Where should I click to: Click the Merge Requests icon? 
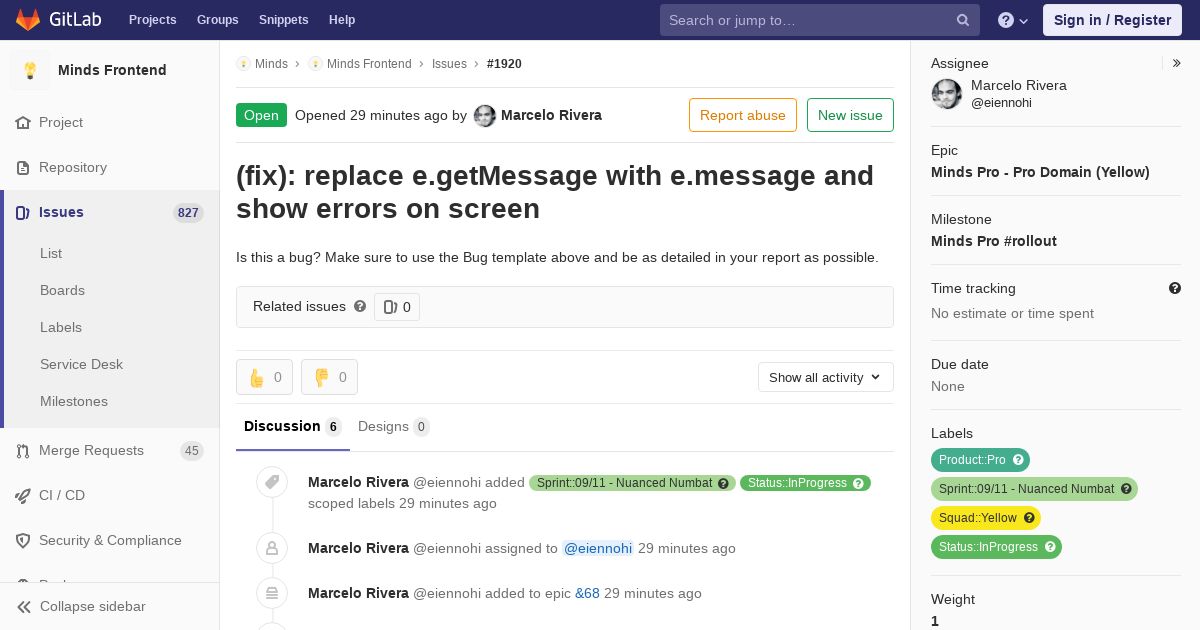point(23,450)
